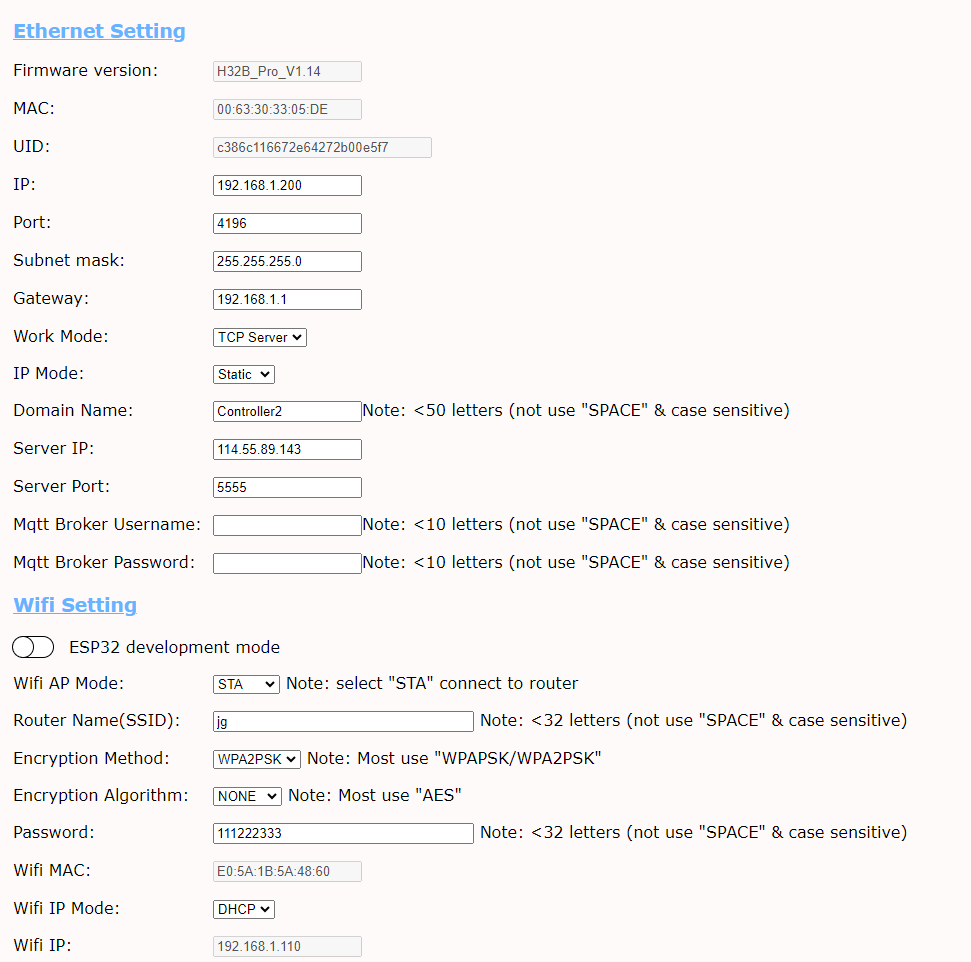Click the Domain Name field
Screen dimensions: 971x962
tap(287, 412)
